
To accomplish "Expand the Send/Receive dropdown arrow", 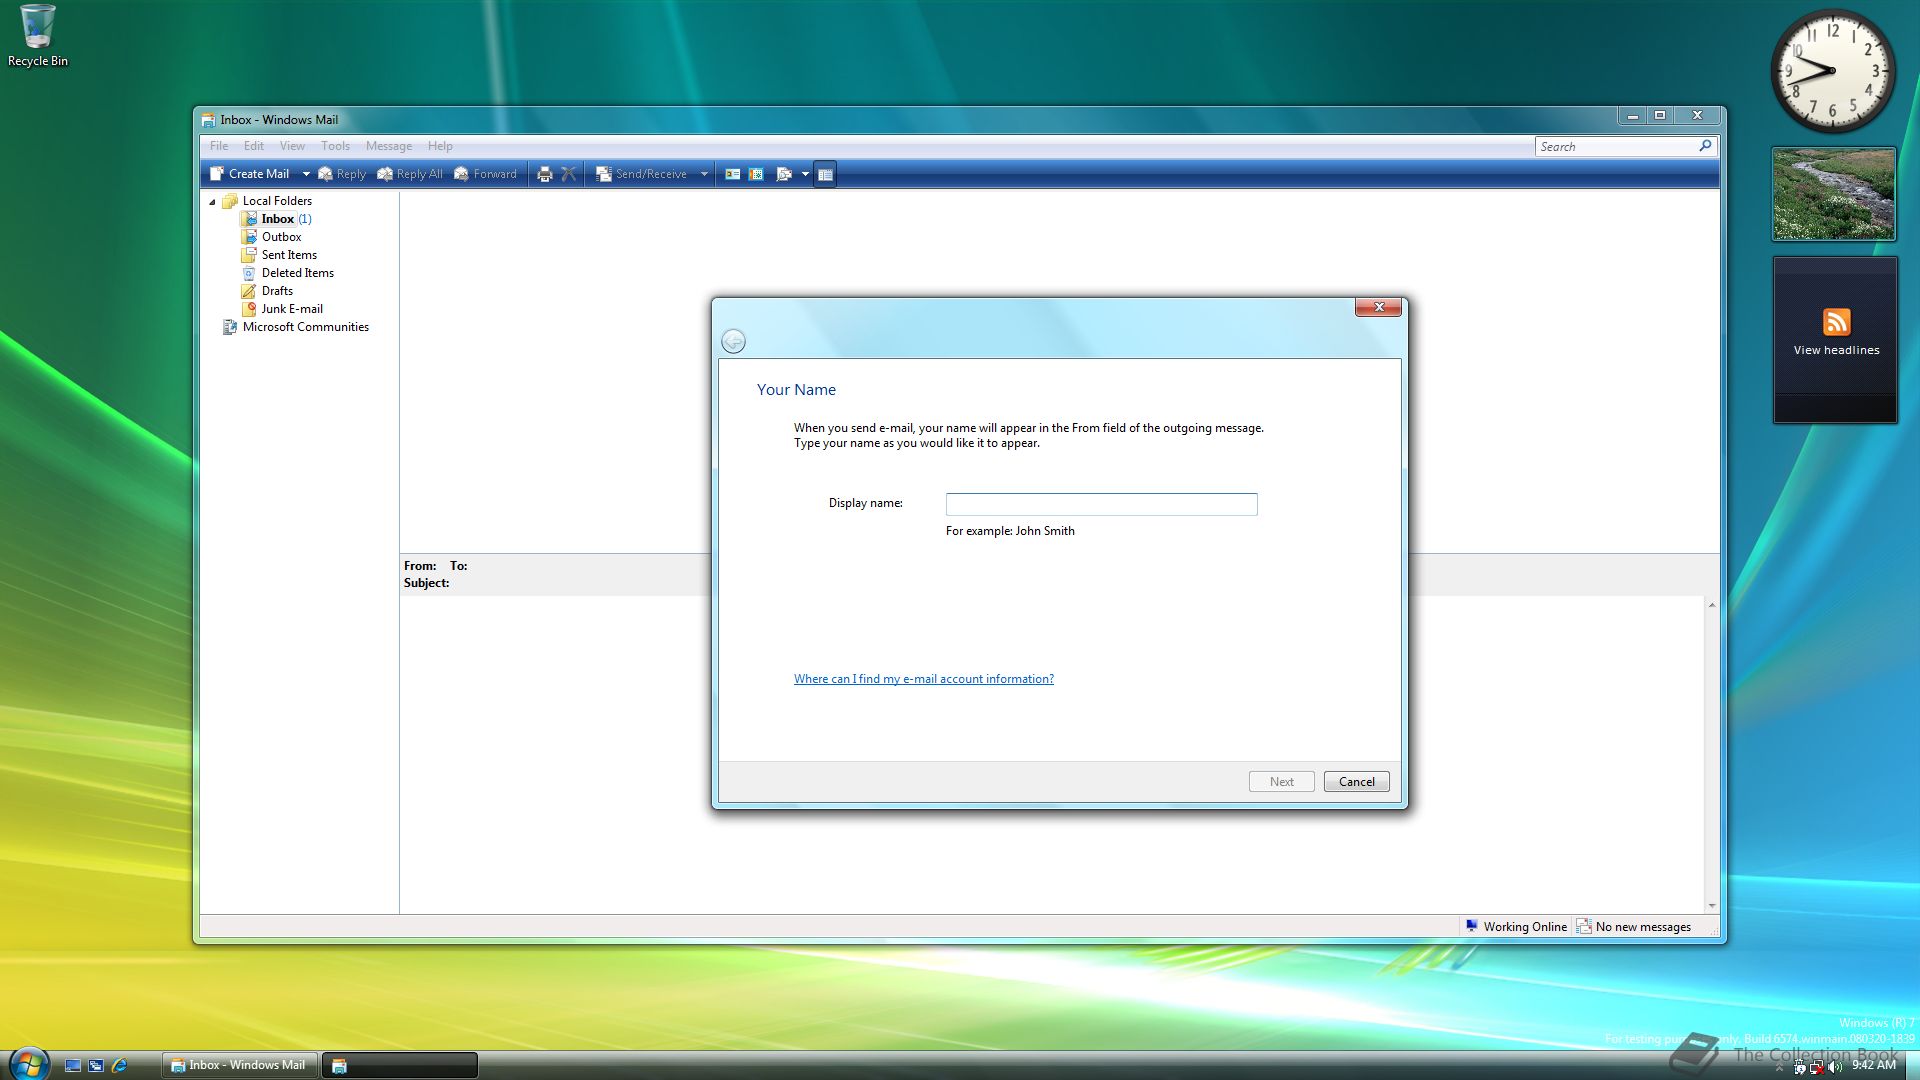I will 704,174.
